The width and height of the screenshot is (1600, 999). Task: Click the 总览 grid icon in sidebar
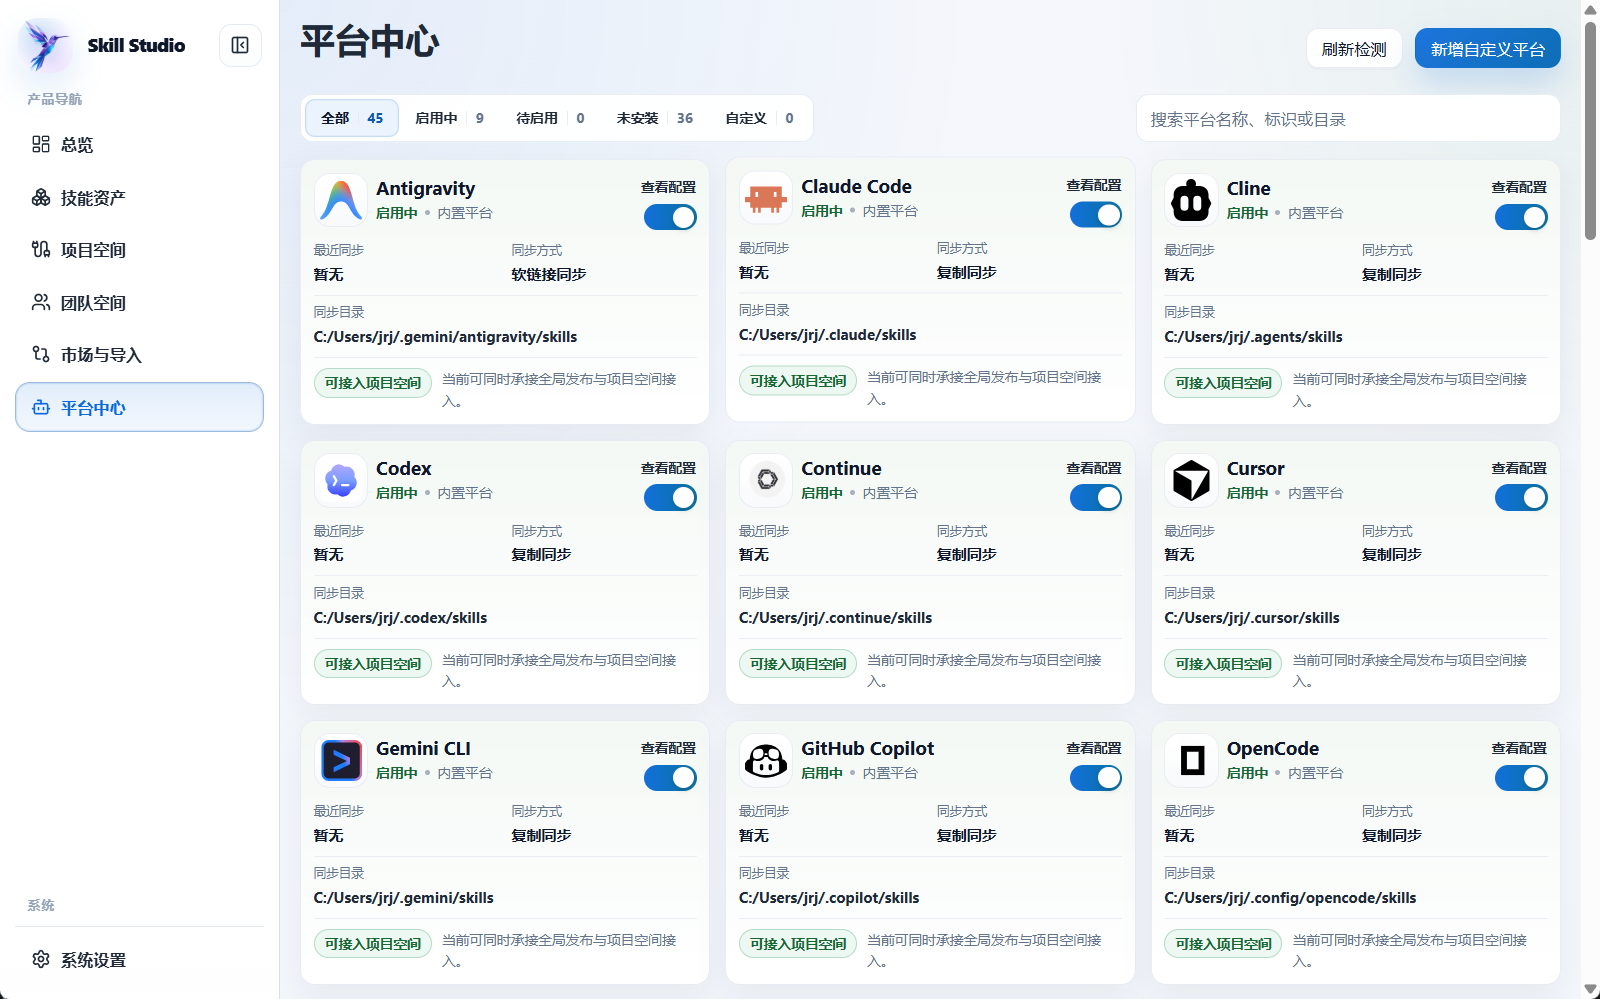[x=41, y=144]
